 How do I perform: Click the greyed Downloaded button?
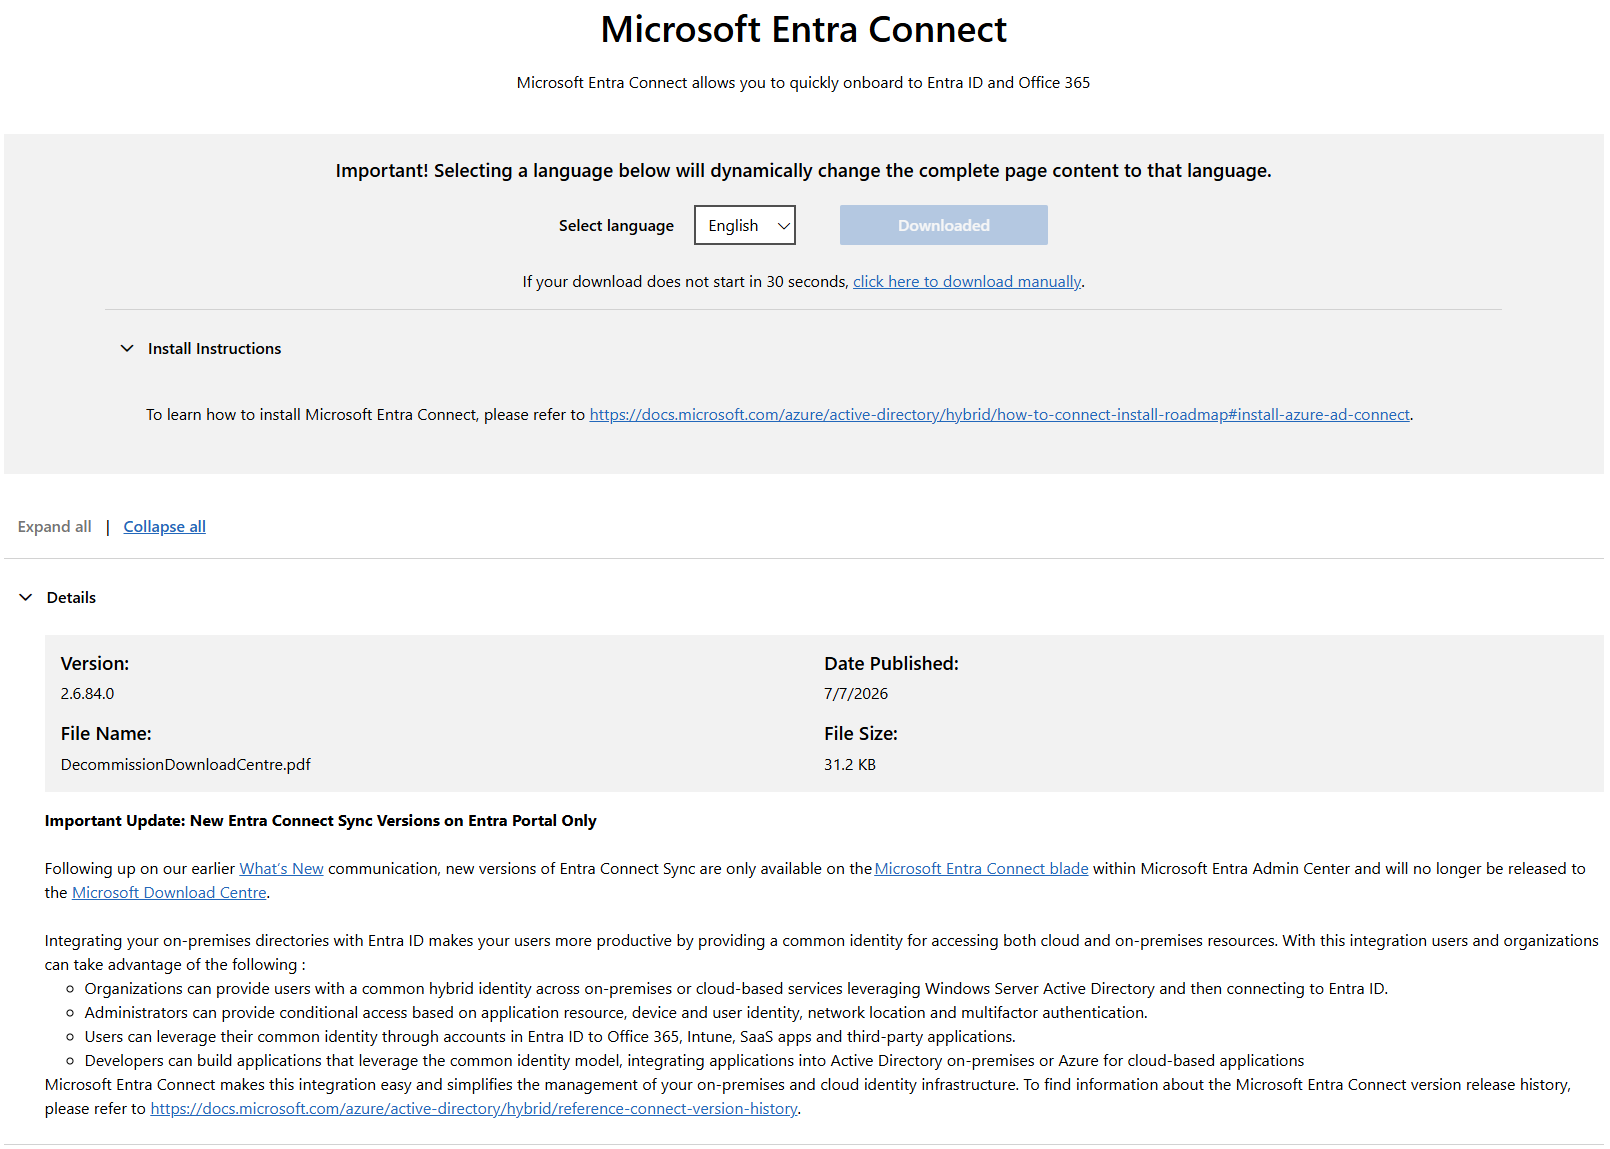(943, 225)
